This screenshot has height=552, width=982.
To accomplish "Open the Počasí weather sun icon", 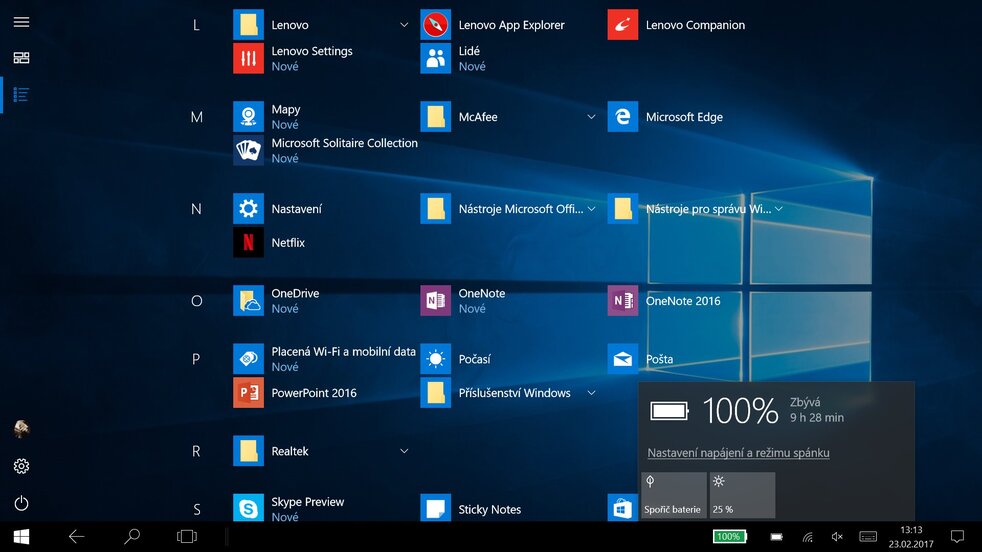I will point(435,359).
